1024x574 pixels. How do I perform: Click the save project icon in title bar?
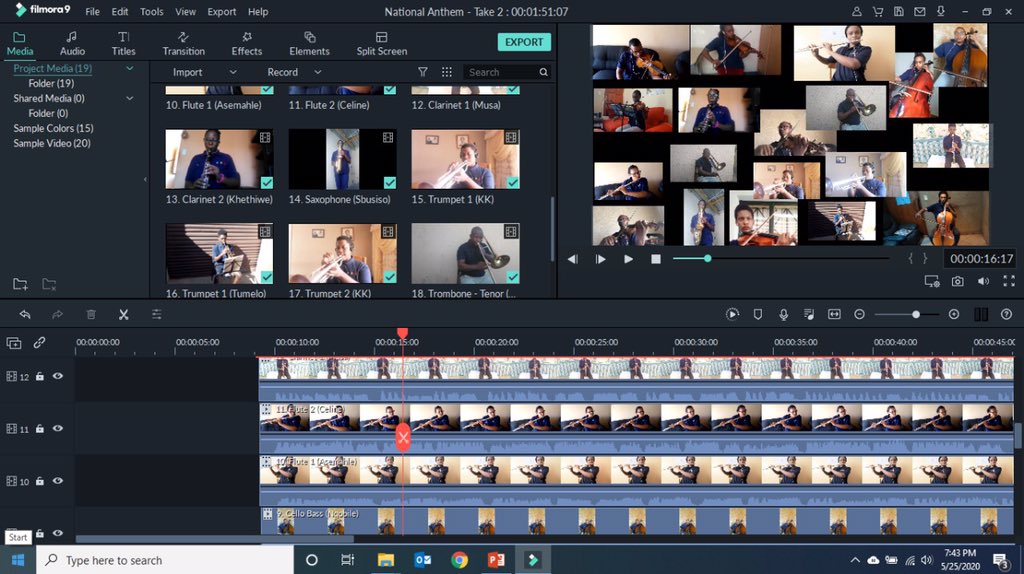pos(899,11)
